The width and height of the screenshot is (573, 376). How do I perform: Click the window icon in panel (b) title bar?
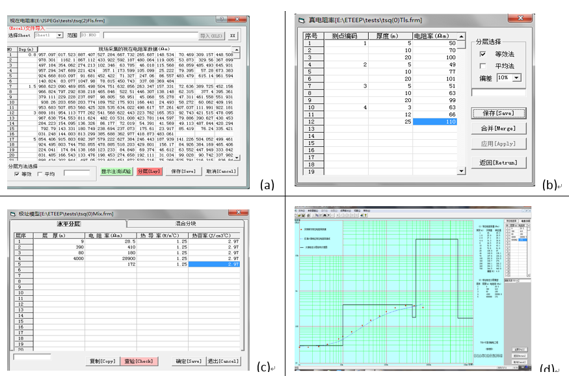[301, 20]
